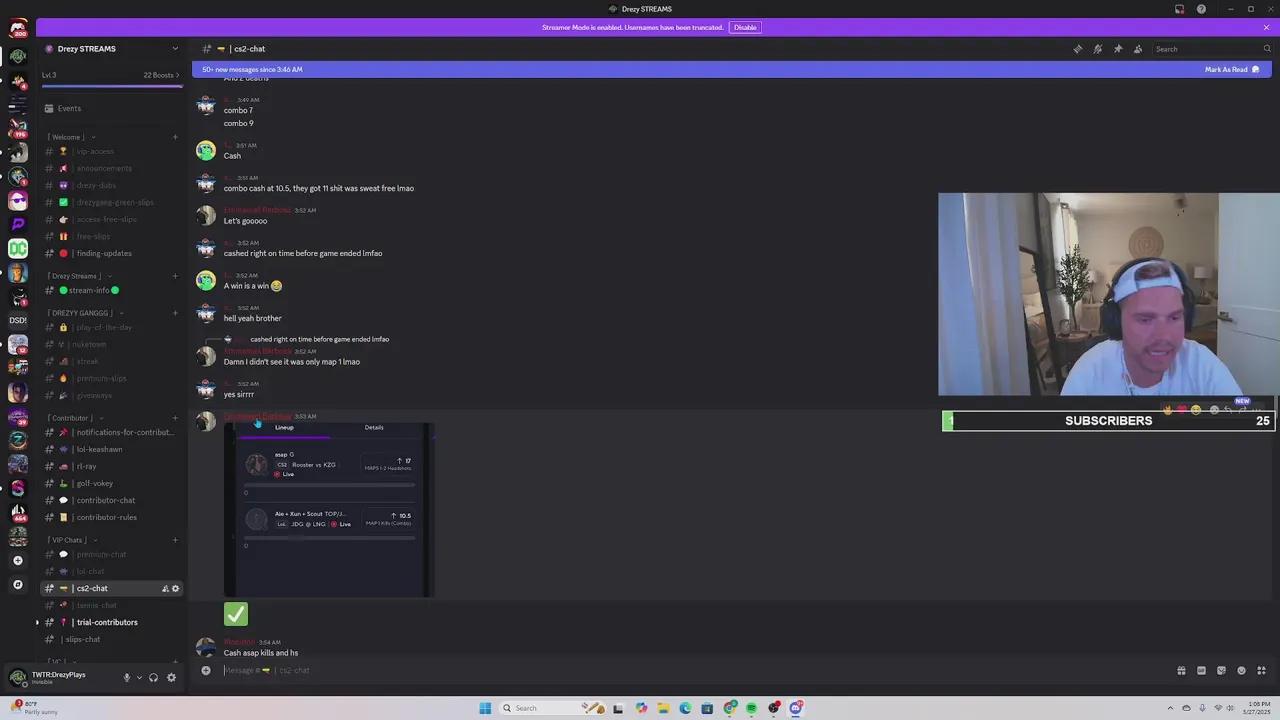
Task: Jump to 50+ new messages since 3:46 AM
Action: coord(252,69)
